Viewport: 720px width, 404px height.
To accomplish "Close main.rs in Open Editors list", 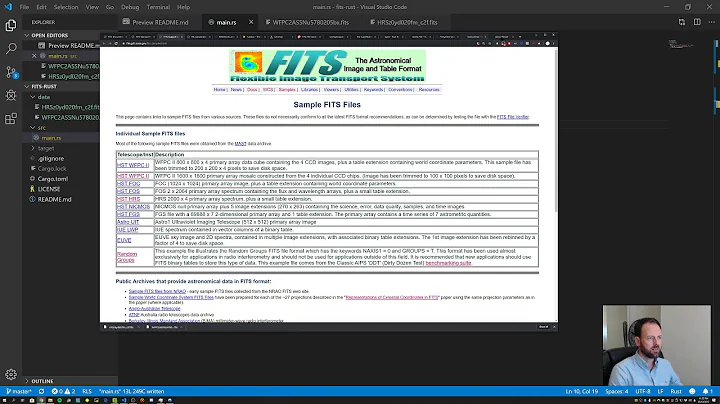I will (x=34, y=56).
